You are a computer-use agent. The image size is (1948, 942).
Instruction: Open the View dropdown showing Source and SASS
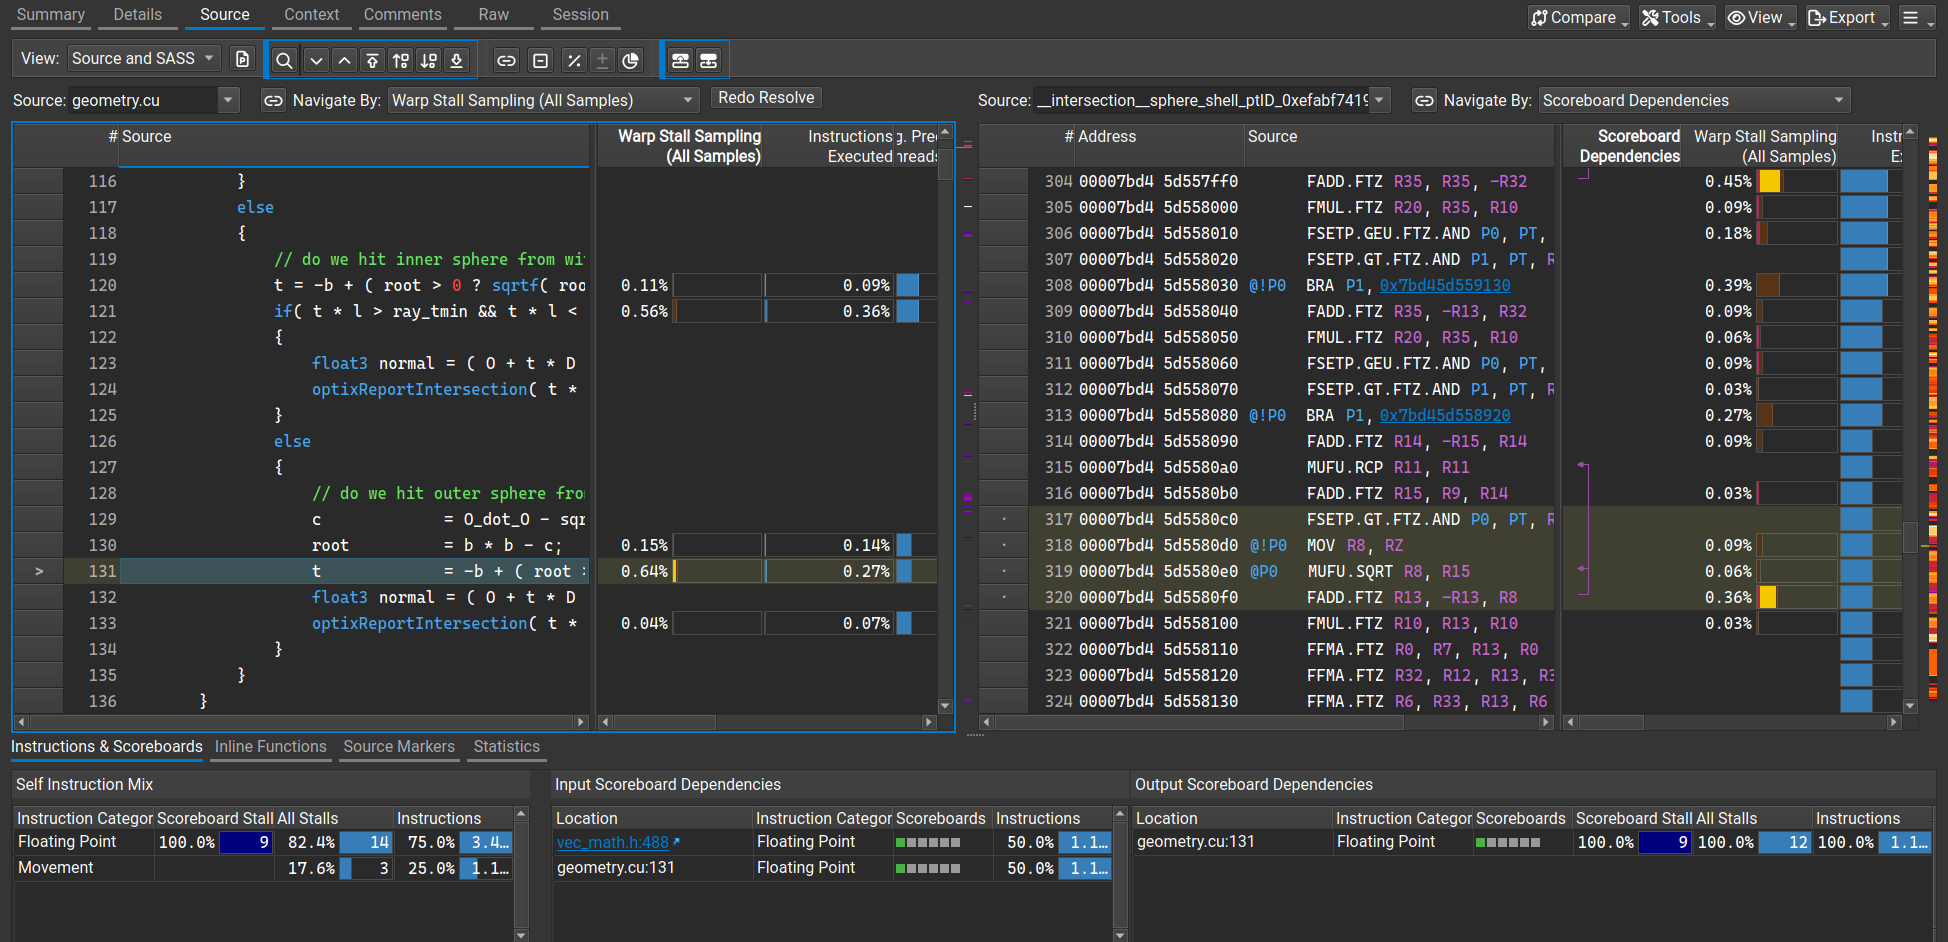(143, 59)
